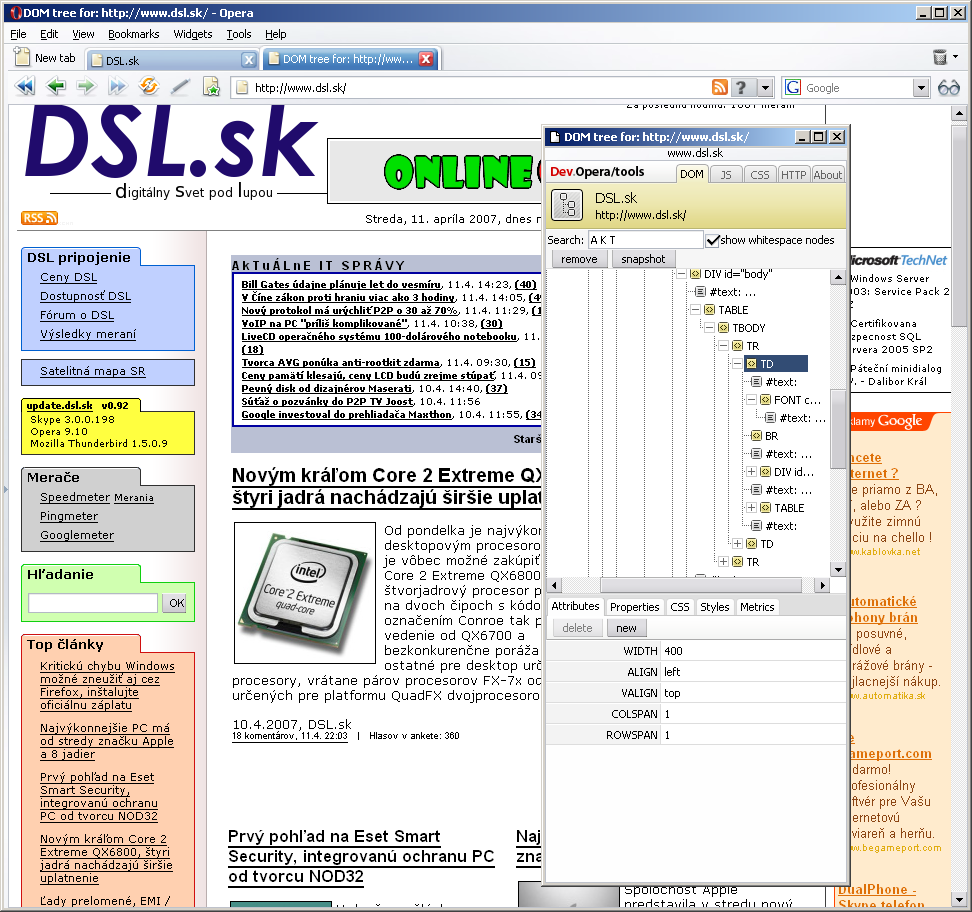Collapse the DIV id="body" node
Viewport: 972px width, 912px height.
681,273
